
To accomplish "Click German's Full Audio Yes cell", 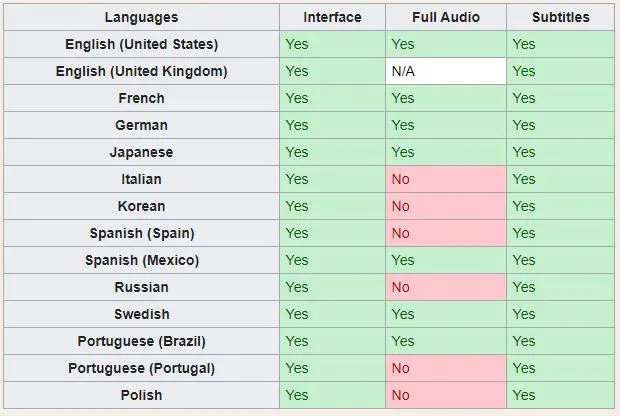I will (x=445, y=125).
